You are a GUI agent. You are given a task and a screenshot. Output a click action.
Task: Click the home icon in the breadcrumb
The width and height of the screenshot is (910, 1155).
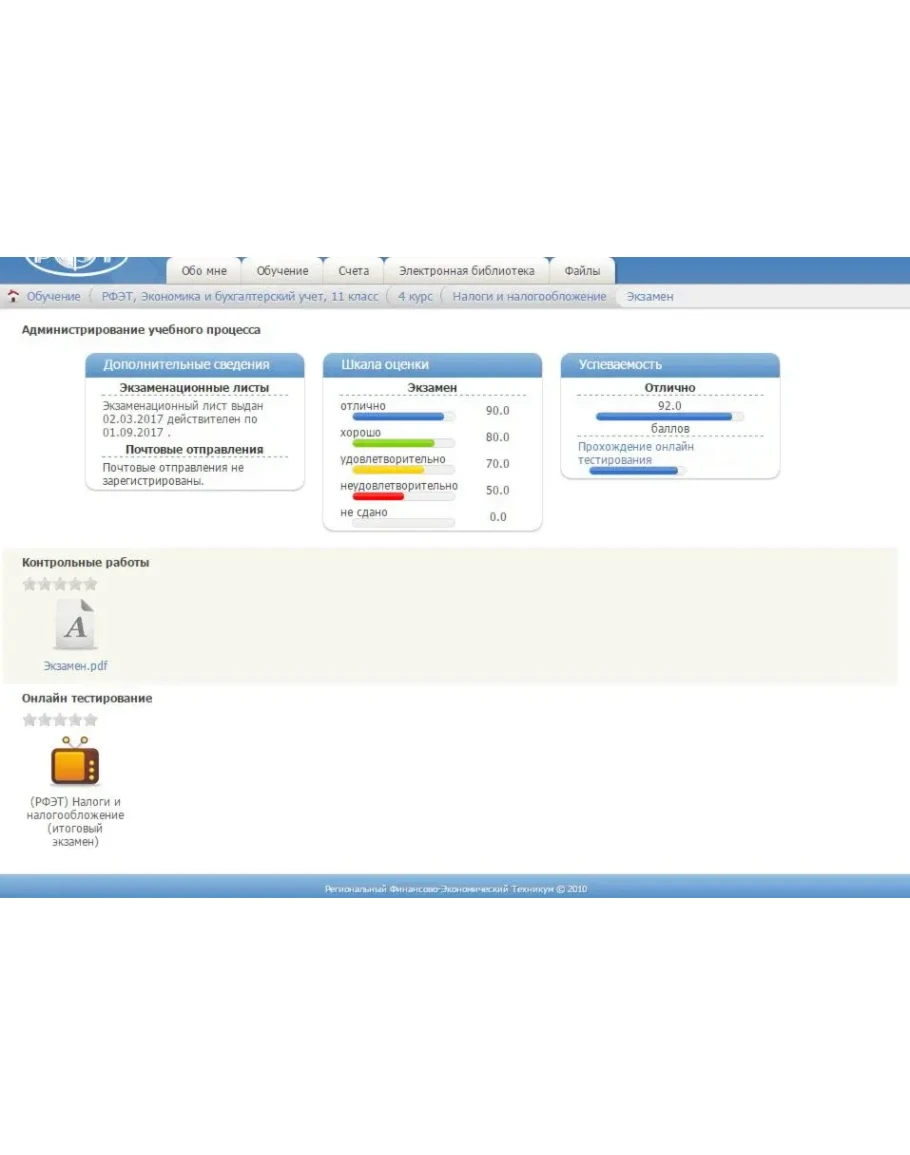(13, 297)
